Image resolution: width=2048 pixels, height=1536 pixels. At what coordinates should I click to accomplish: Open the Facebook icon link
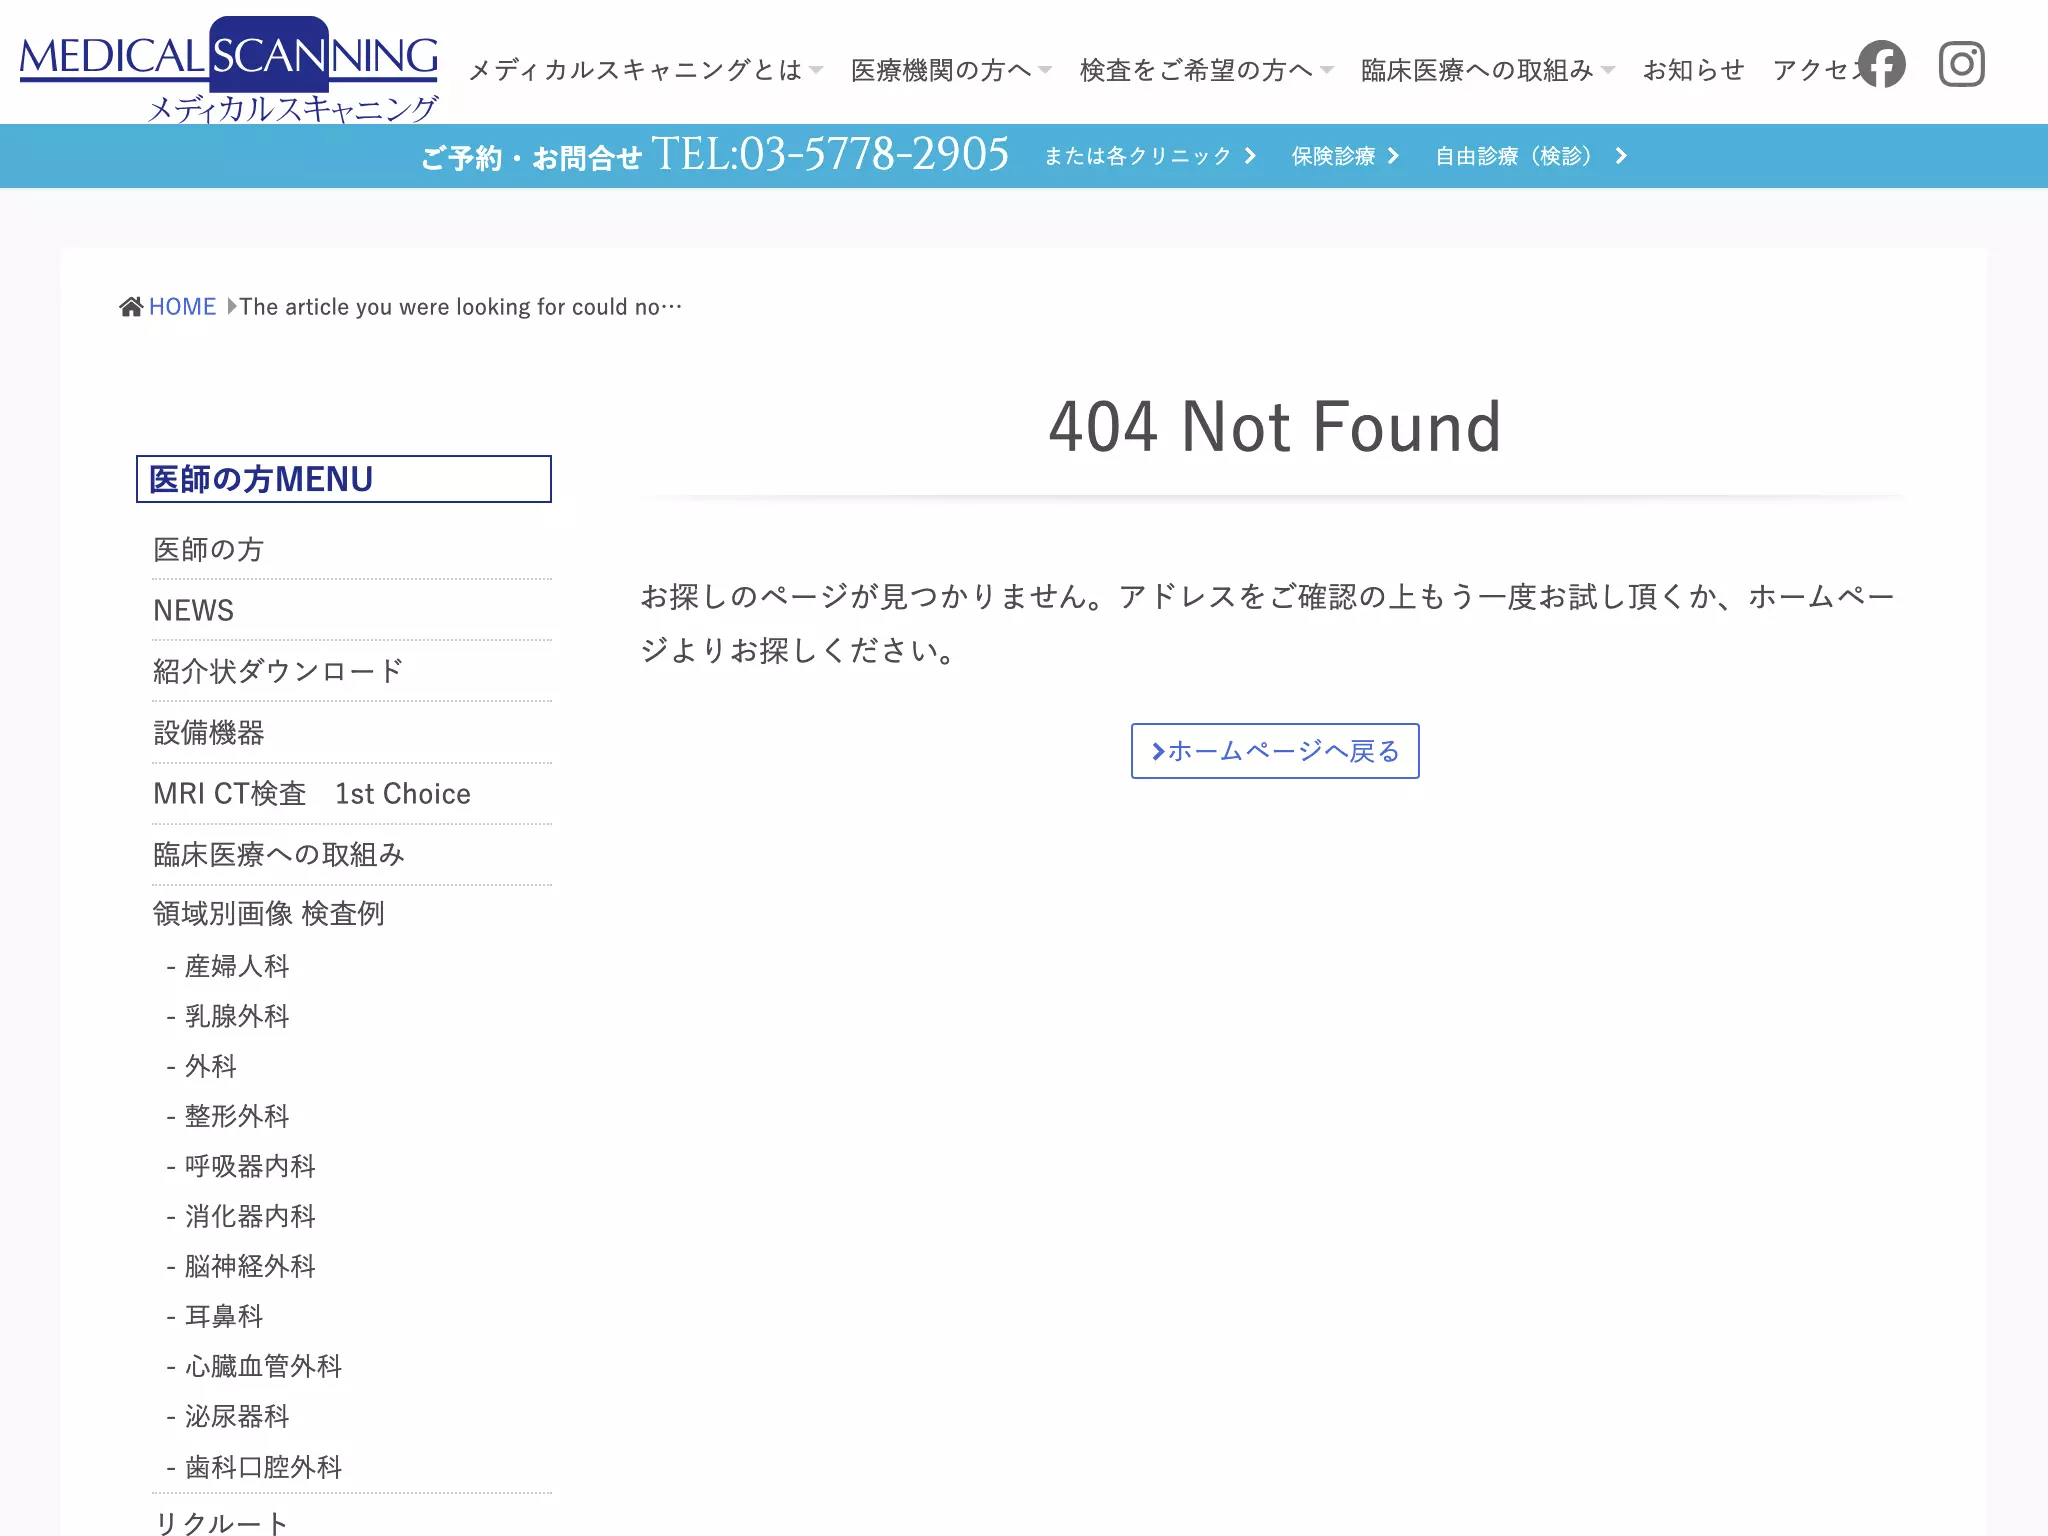coord(1882,64)
